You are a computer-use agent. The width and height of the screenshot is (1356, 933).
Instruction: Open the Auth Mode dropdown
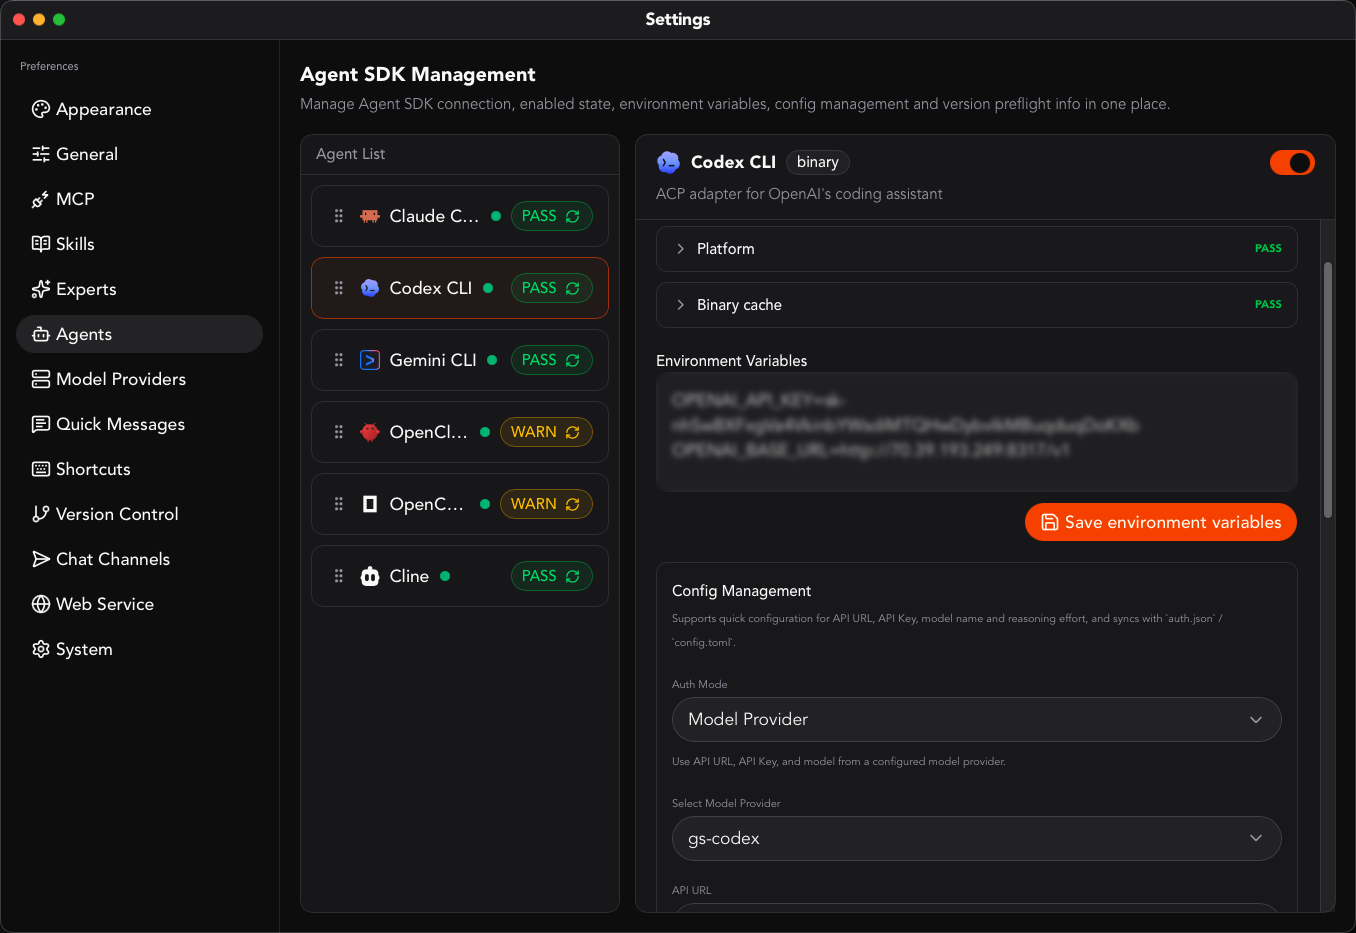977,720
